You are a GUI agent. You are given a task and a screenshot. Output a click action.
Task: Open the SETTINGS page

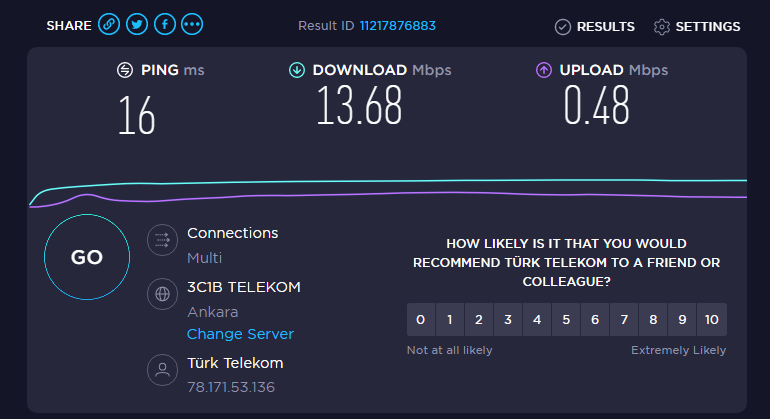coord(697,26)
